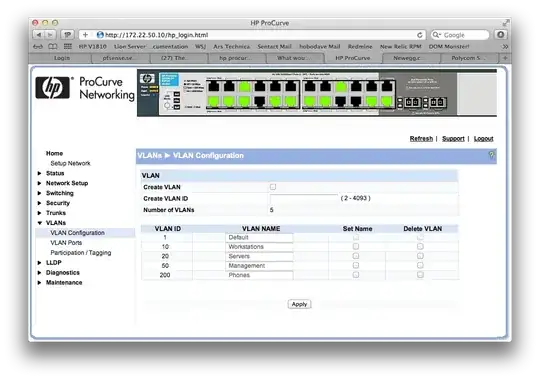The image size is (540, 381).
Task: Click the URL address bar
Action: tap(253, 35)
